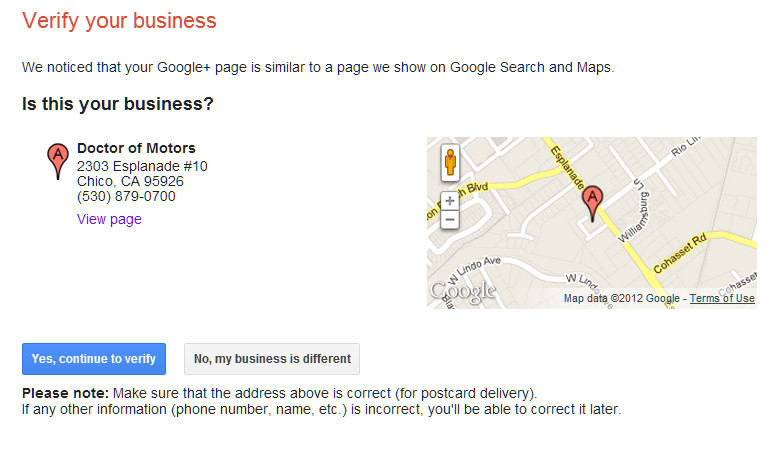768x450 pixels.
Task: Click the Google logo on the map
Action: pyautogui.click(x=463, y=291)
